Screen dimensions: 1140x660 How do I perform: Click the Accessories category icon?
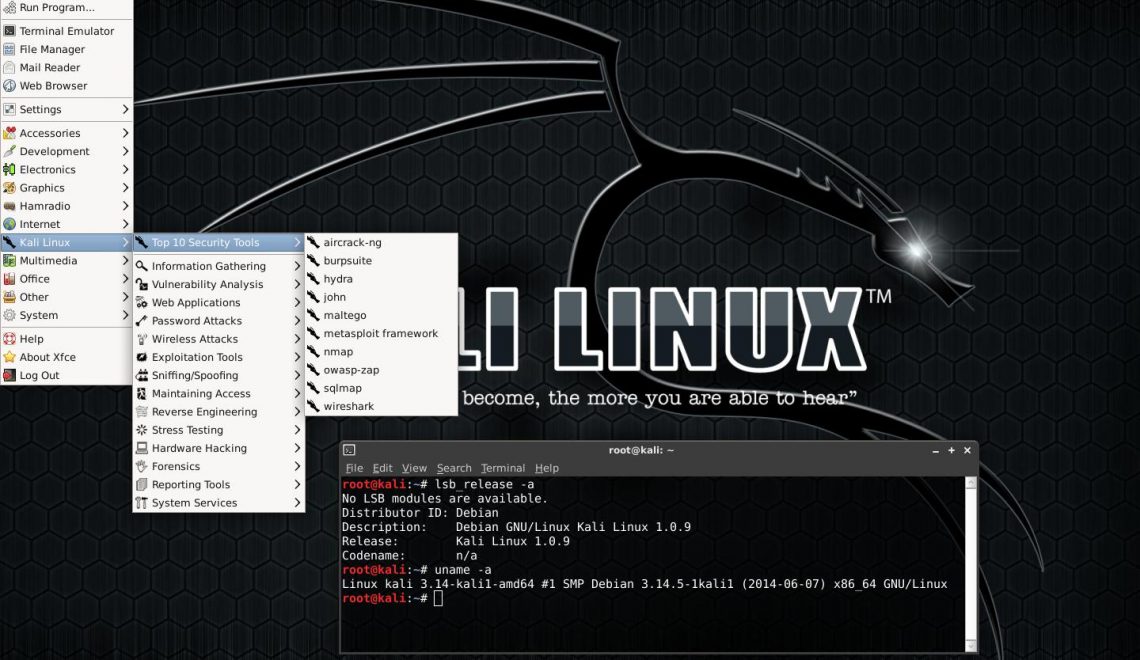pos(9,133)
